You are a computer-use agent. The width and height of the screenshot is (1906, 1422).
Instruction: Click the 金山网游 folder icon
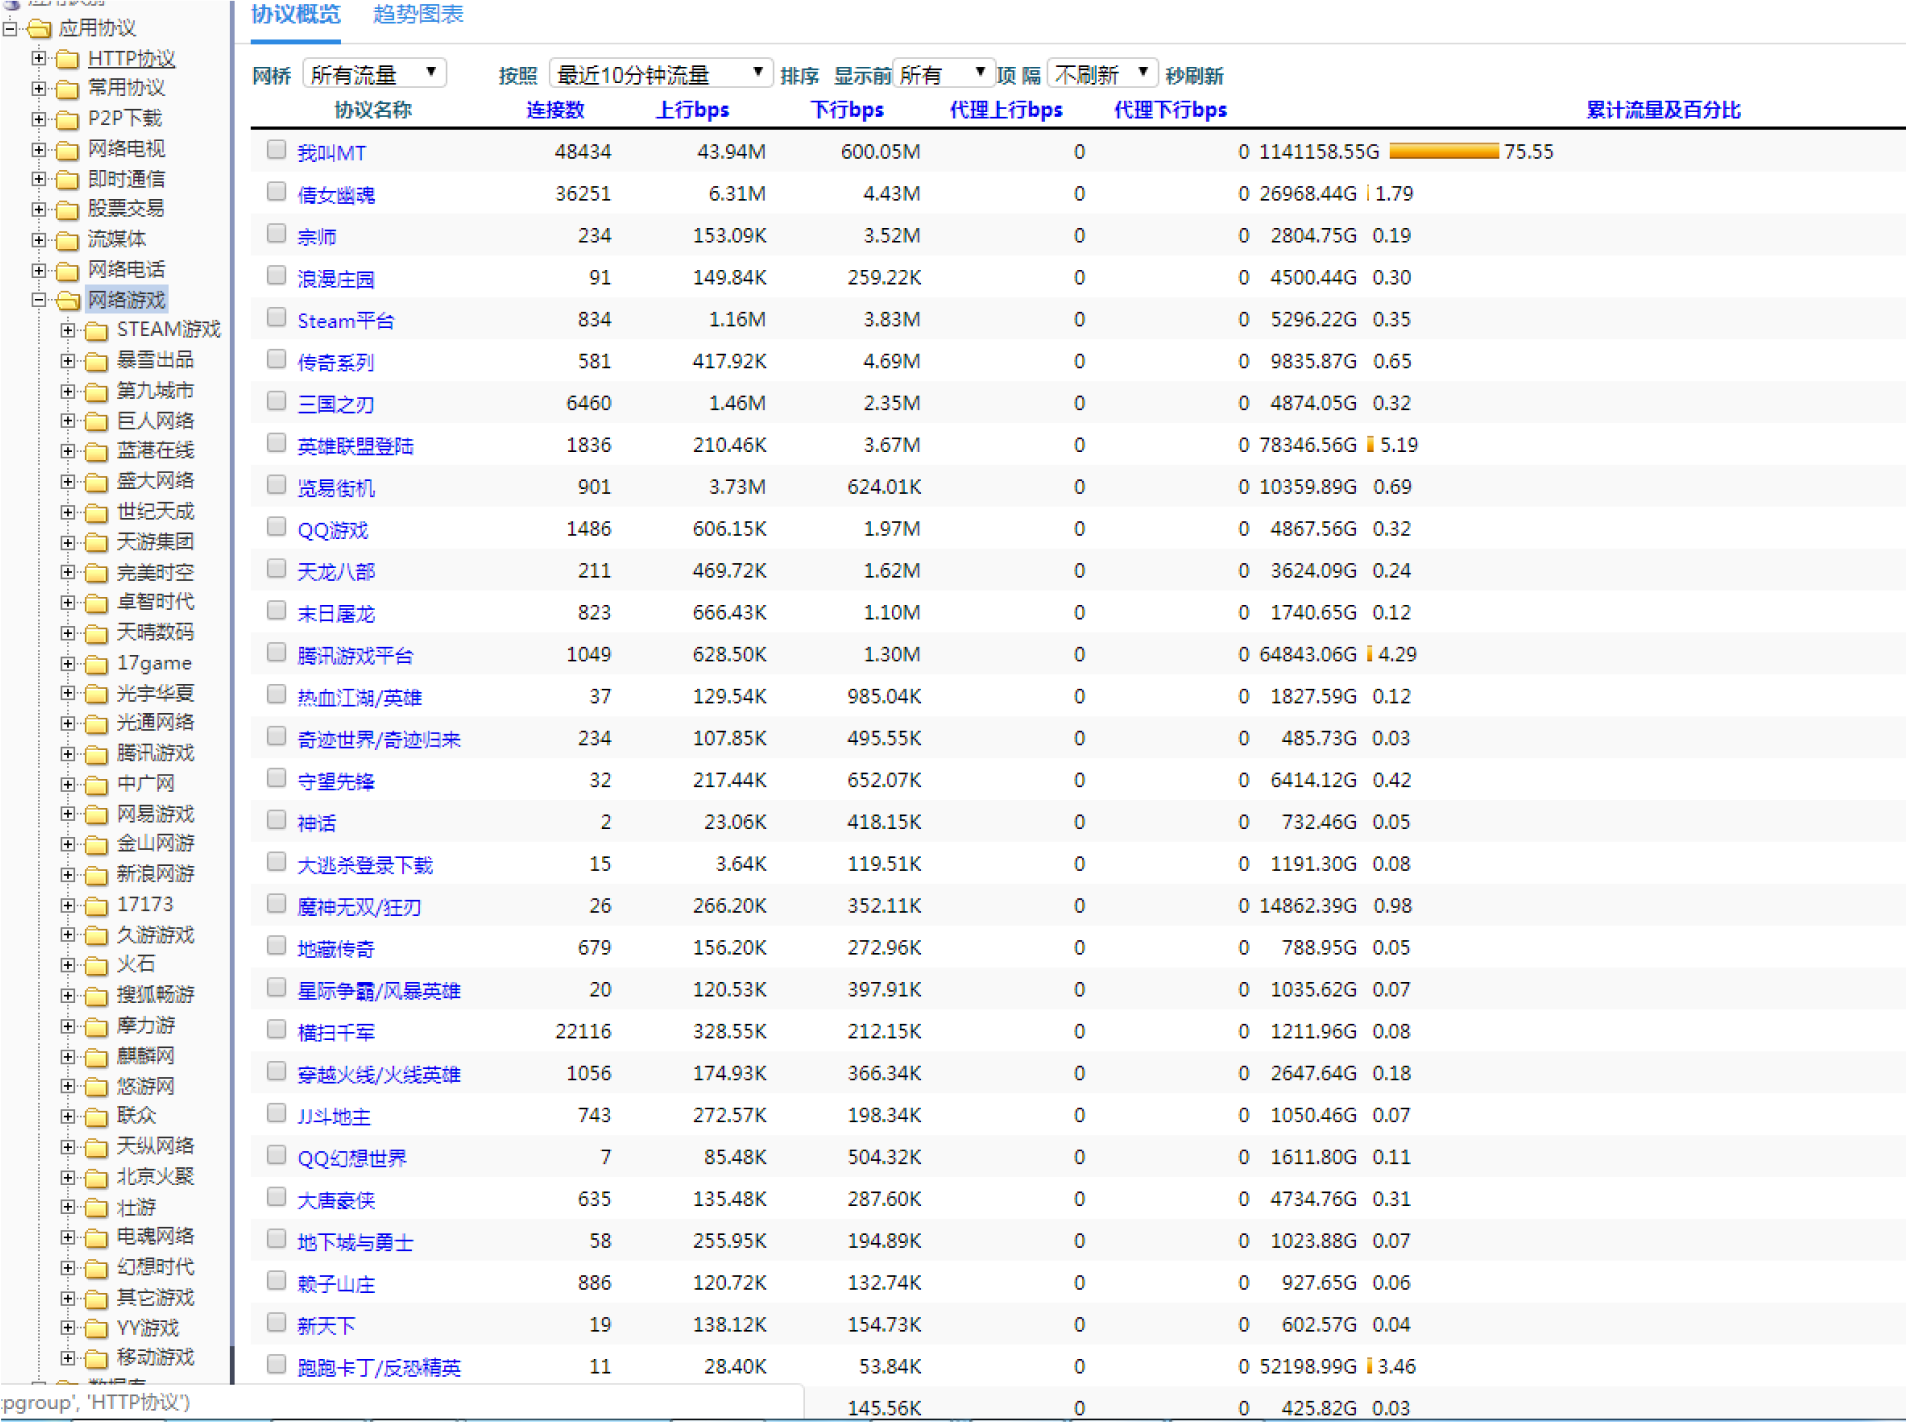tap(96, 845)
